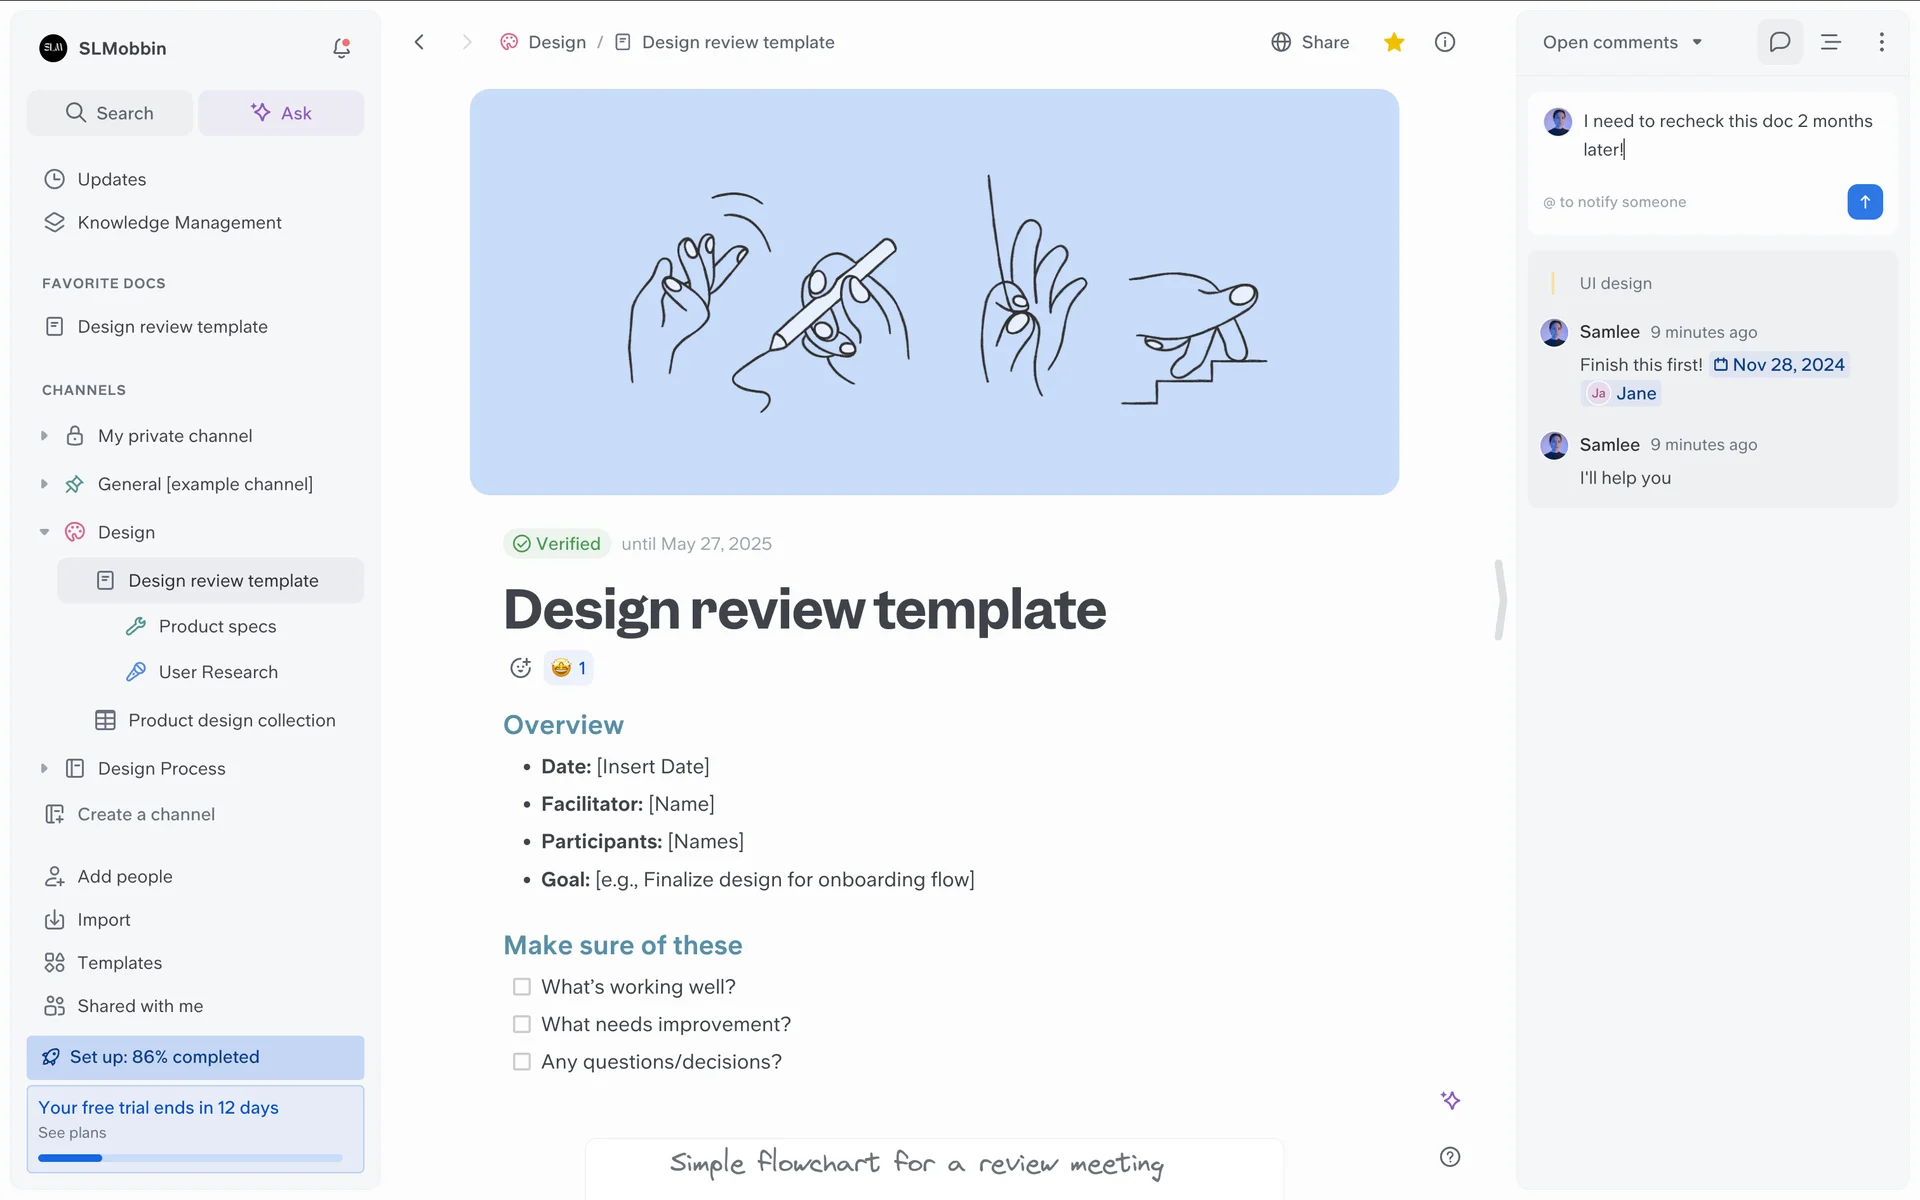Open the comments panel icon
This screenshot has width=1920, height=1200.
click(1779, 42)
